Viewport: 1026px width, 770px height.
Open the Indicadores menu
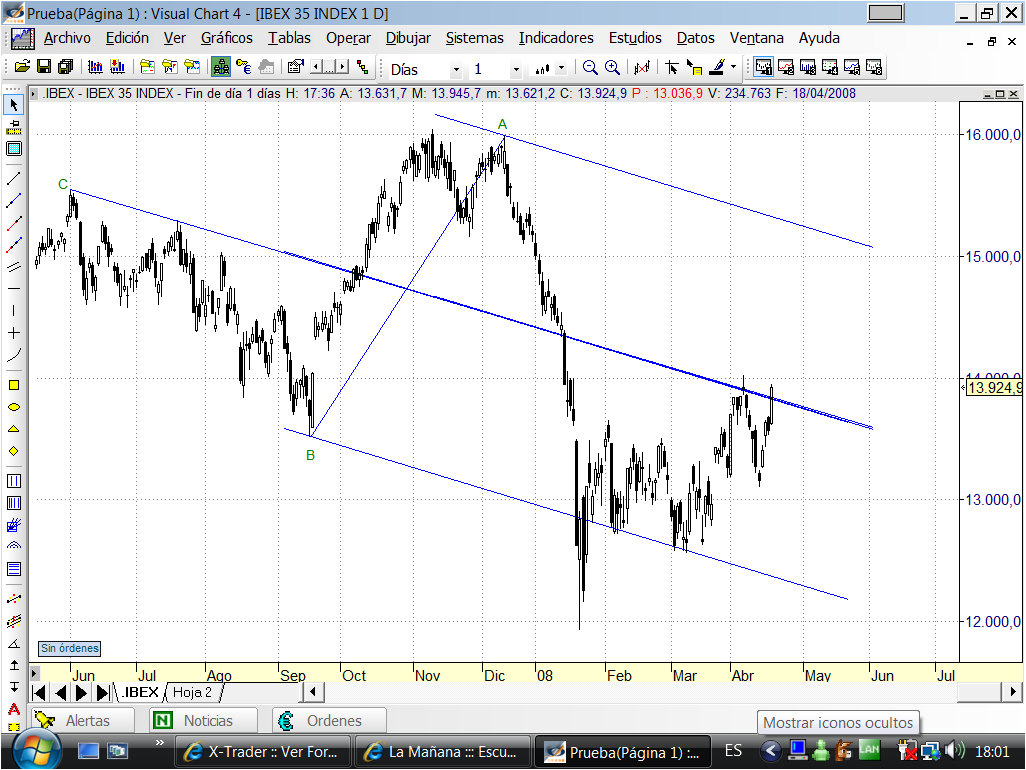click(x=556, y=38)
